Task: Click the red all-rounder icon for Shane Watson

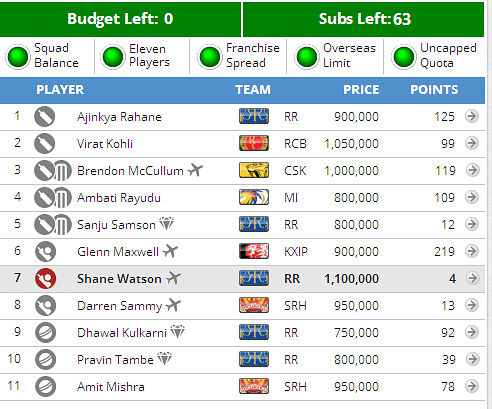Action: tap(45, 279)
